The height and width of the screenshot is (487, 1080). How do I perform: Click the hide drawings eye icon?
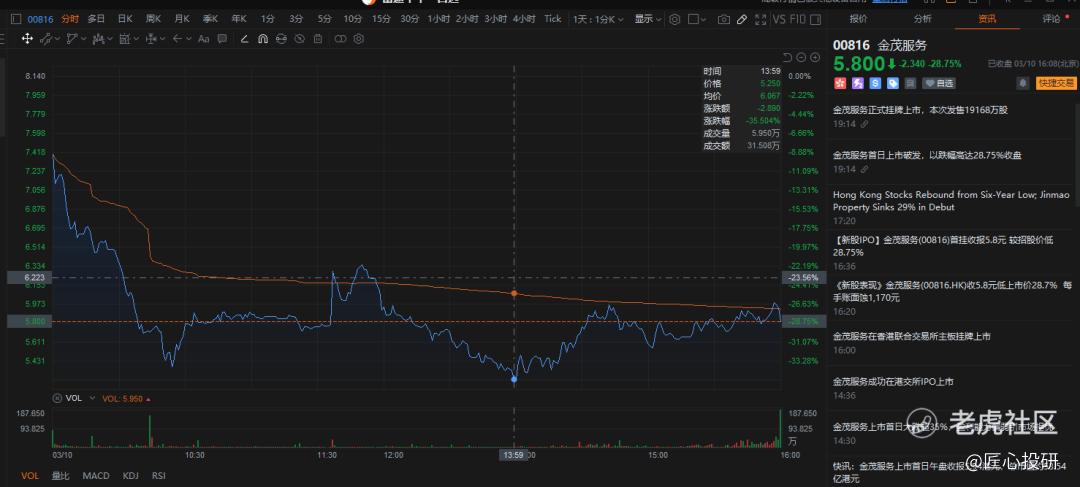point(300,39)
